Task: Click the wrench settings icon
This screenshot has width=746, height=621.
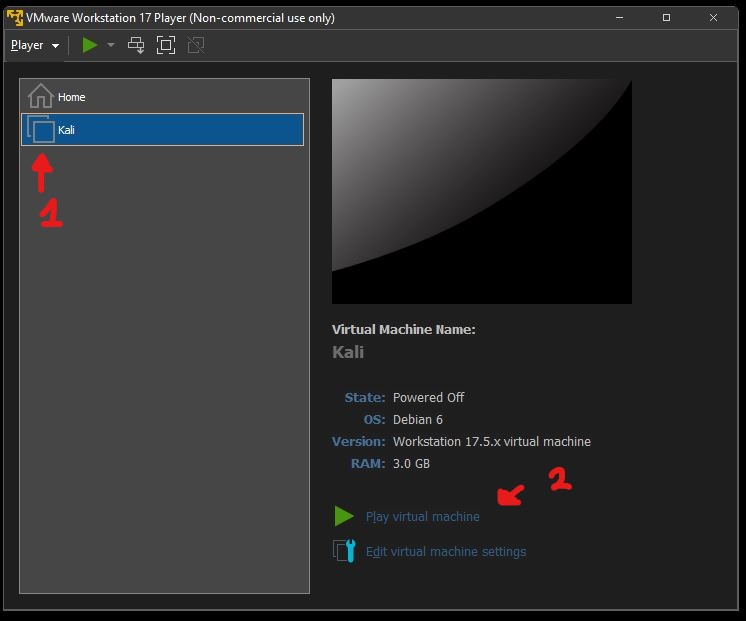Action: 344,551
